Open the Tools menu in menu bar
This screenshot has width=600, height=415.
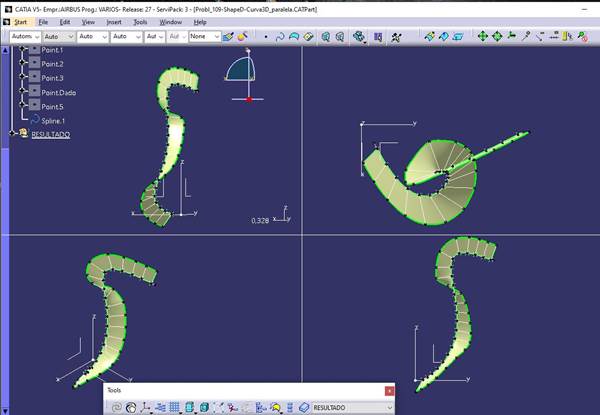click(x=142, y=21)
